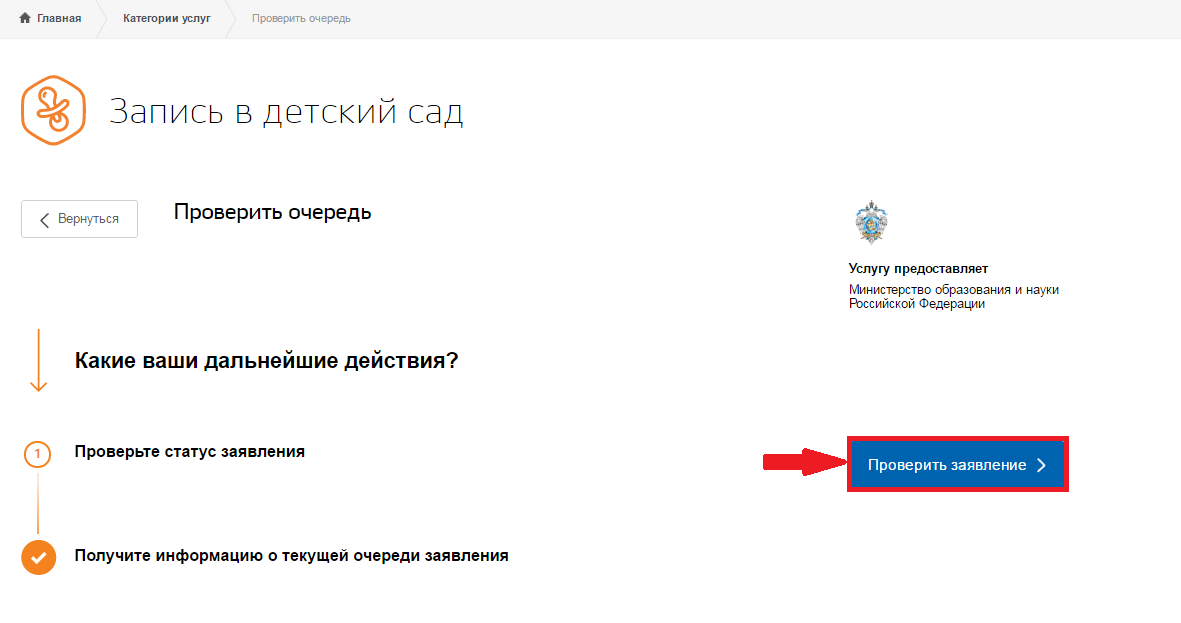The image size is (1181, 623).
Task: Click the home icon in the breadcrumb
Action: point(25,19)
